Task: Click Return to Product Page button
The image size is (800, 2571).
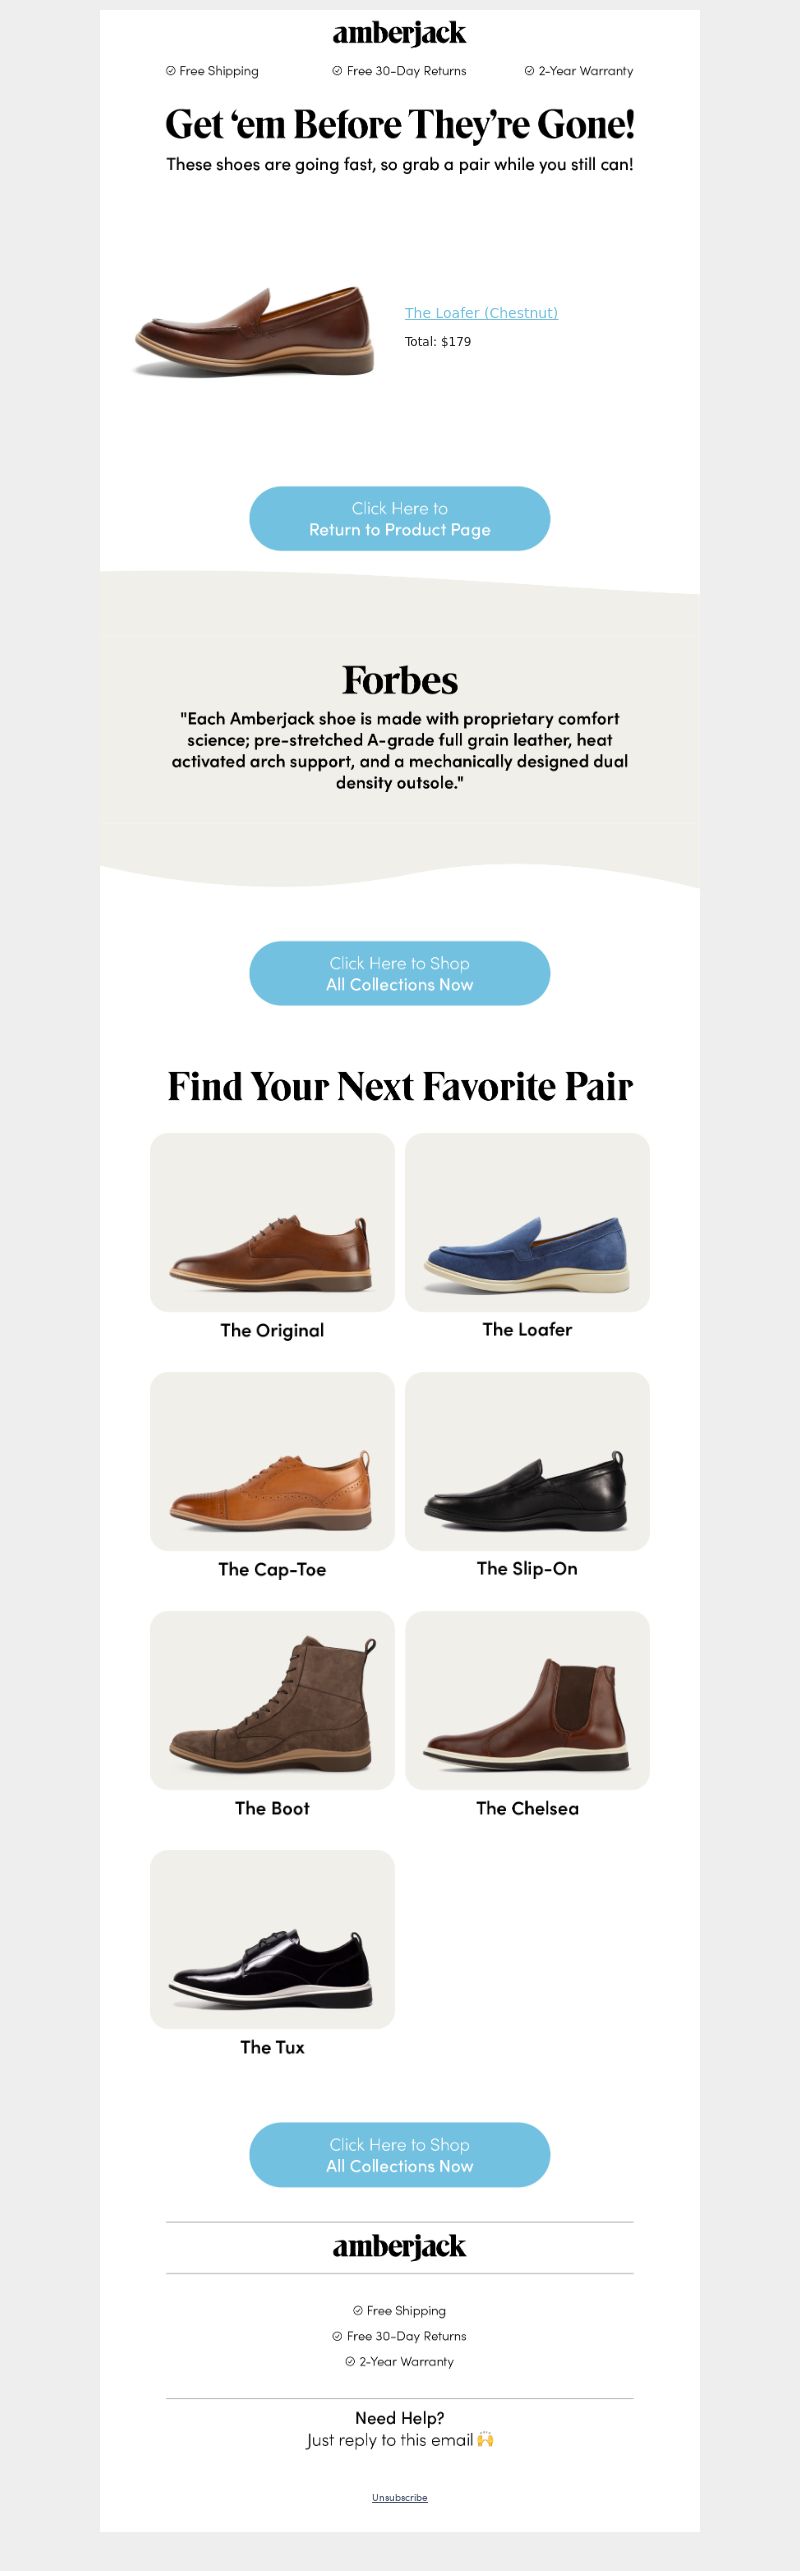Action: (400, 518)
